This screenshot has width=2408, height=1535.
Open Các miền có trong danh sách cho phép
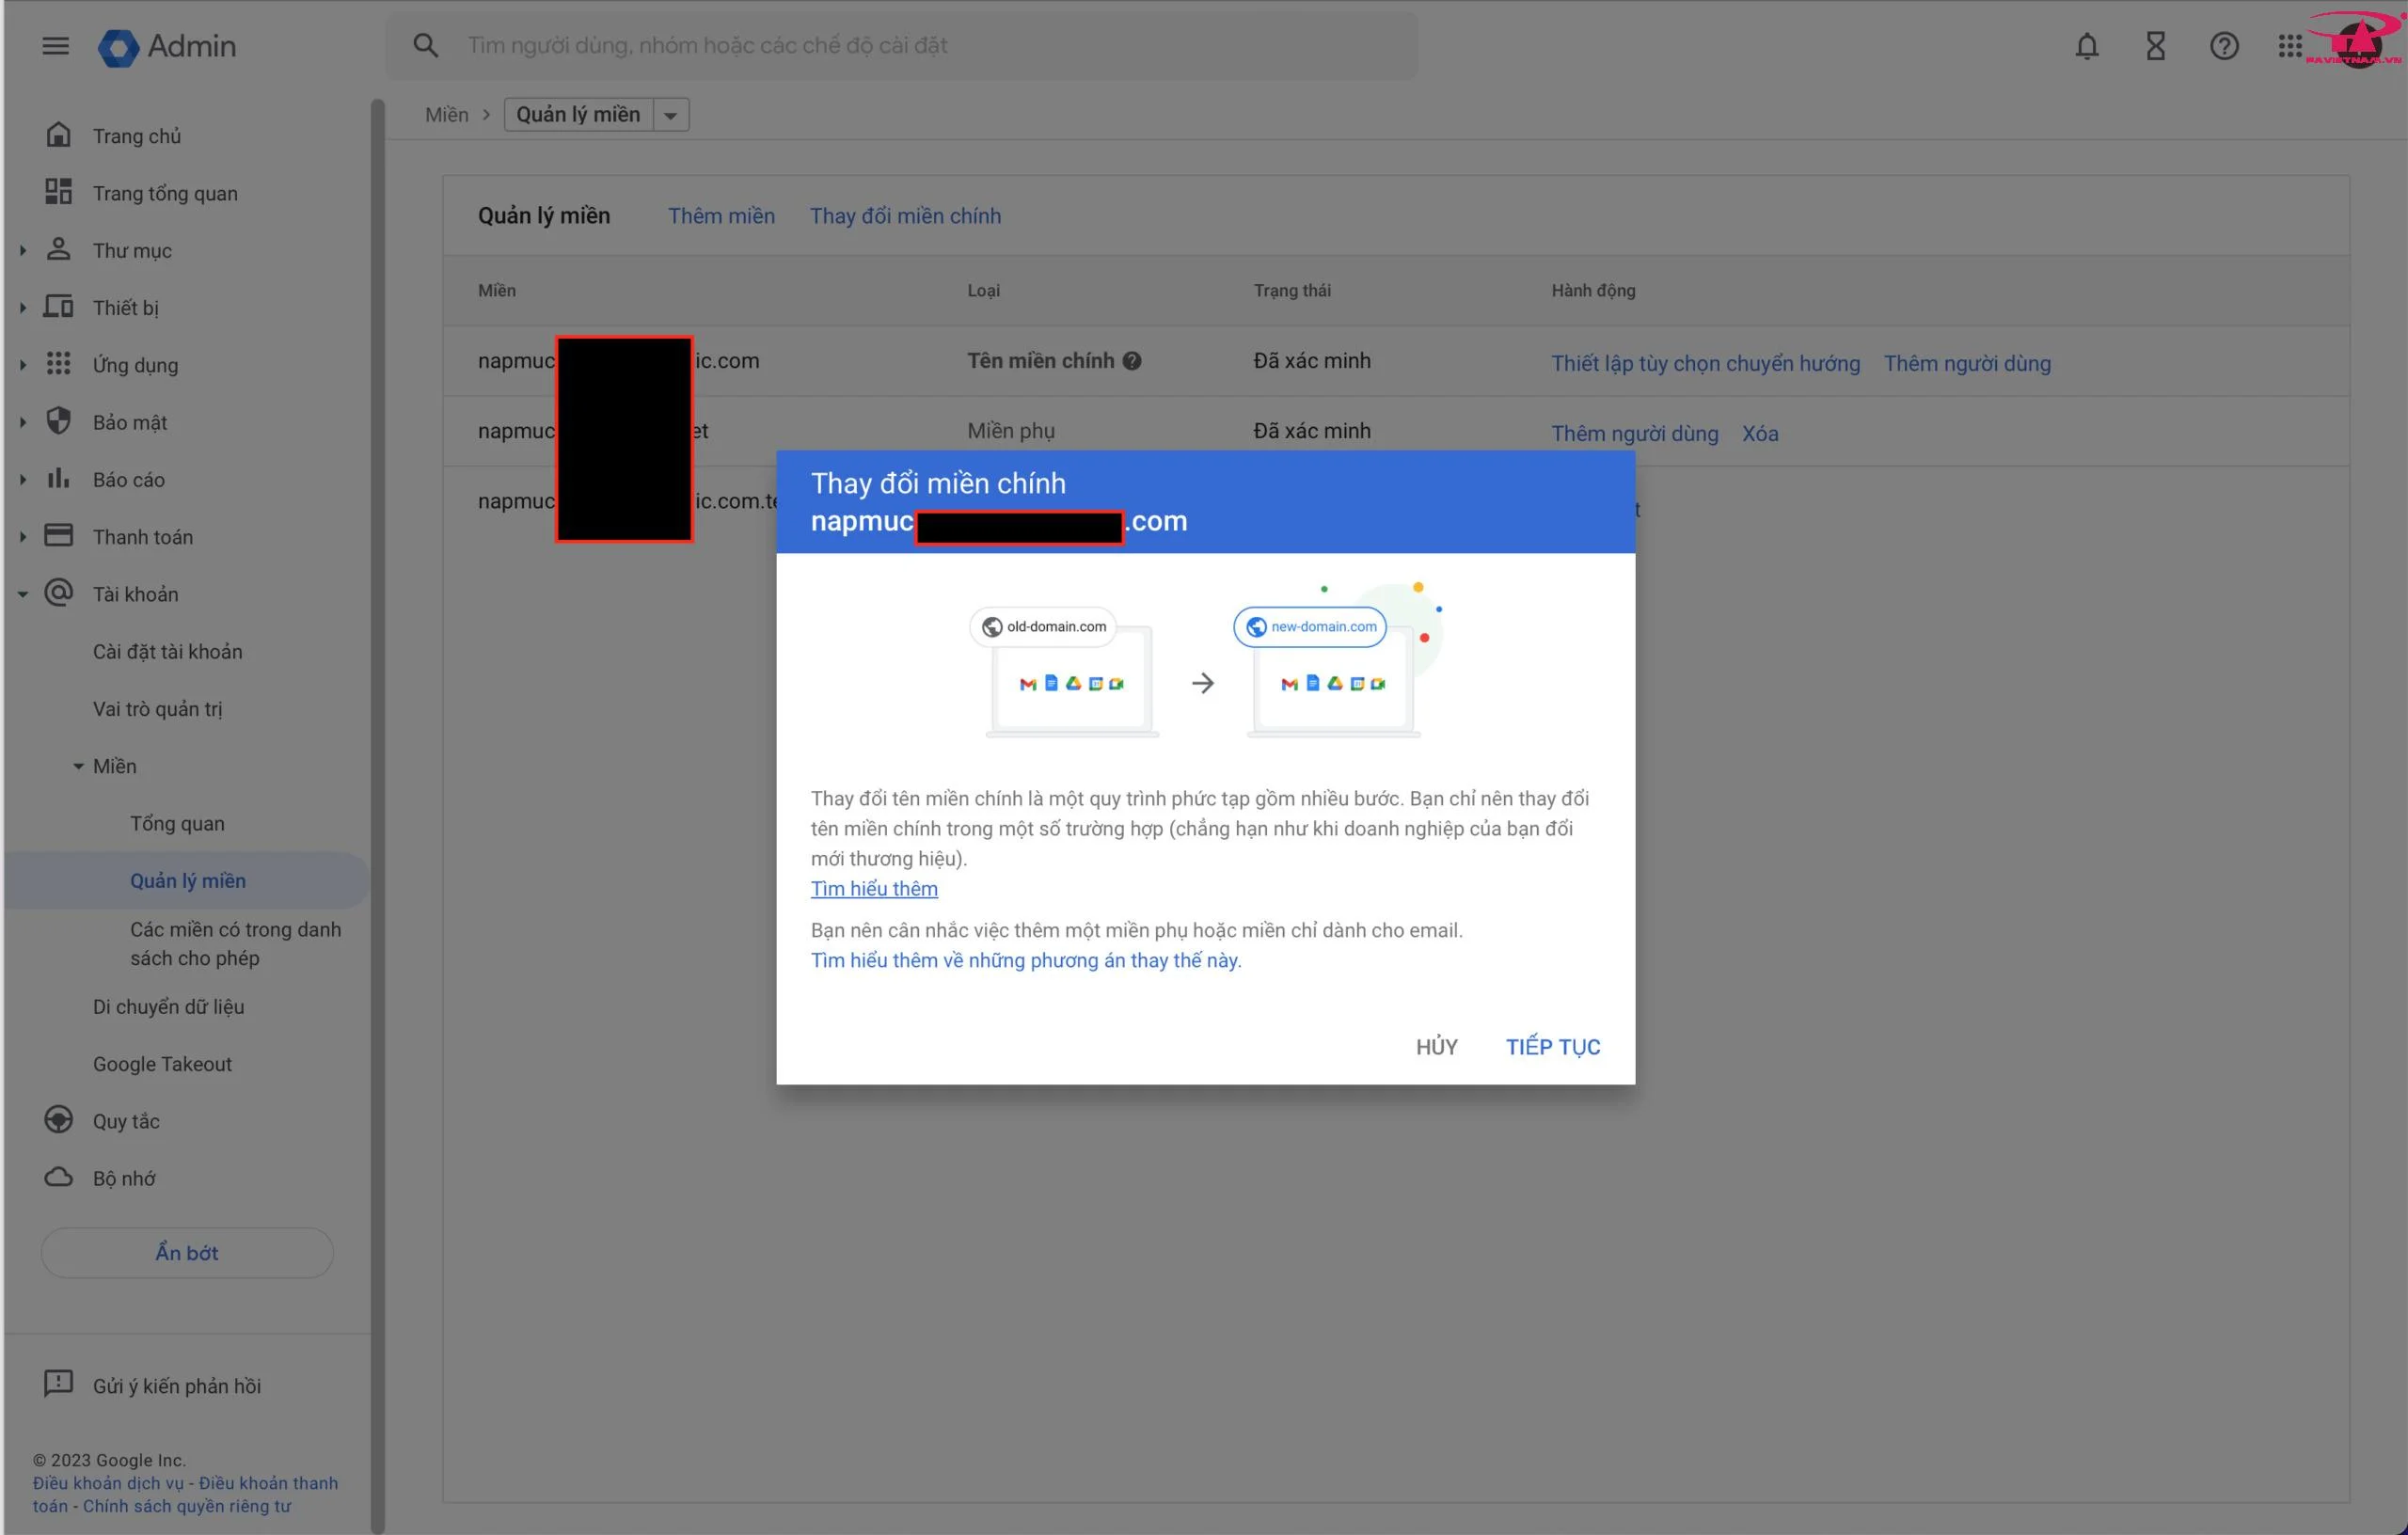point(236,943)
